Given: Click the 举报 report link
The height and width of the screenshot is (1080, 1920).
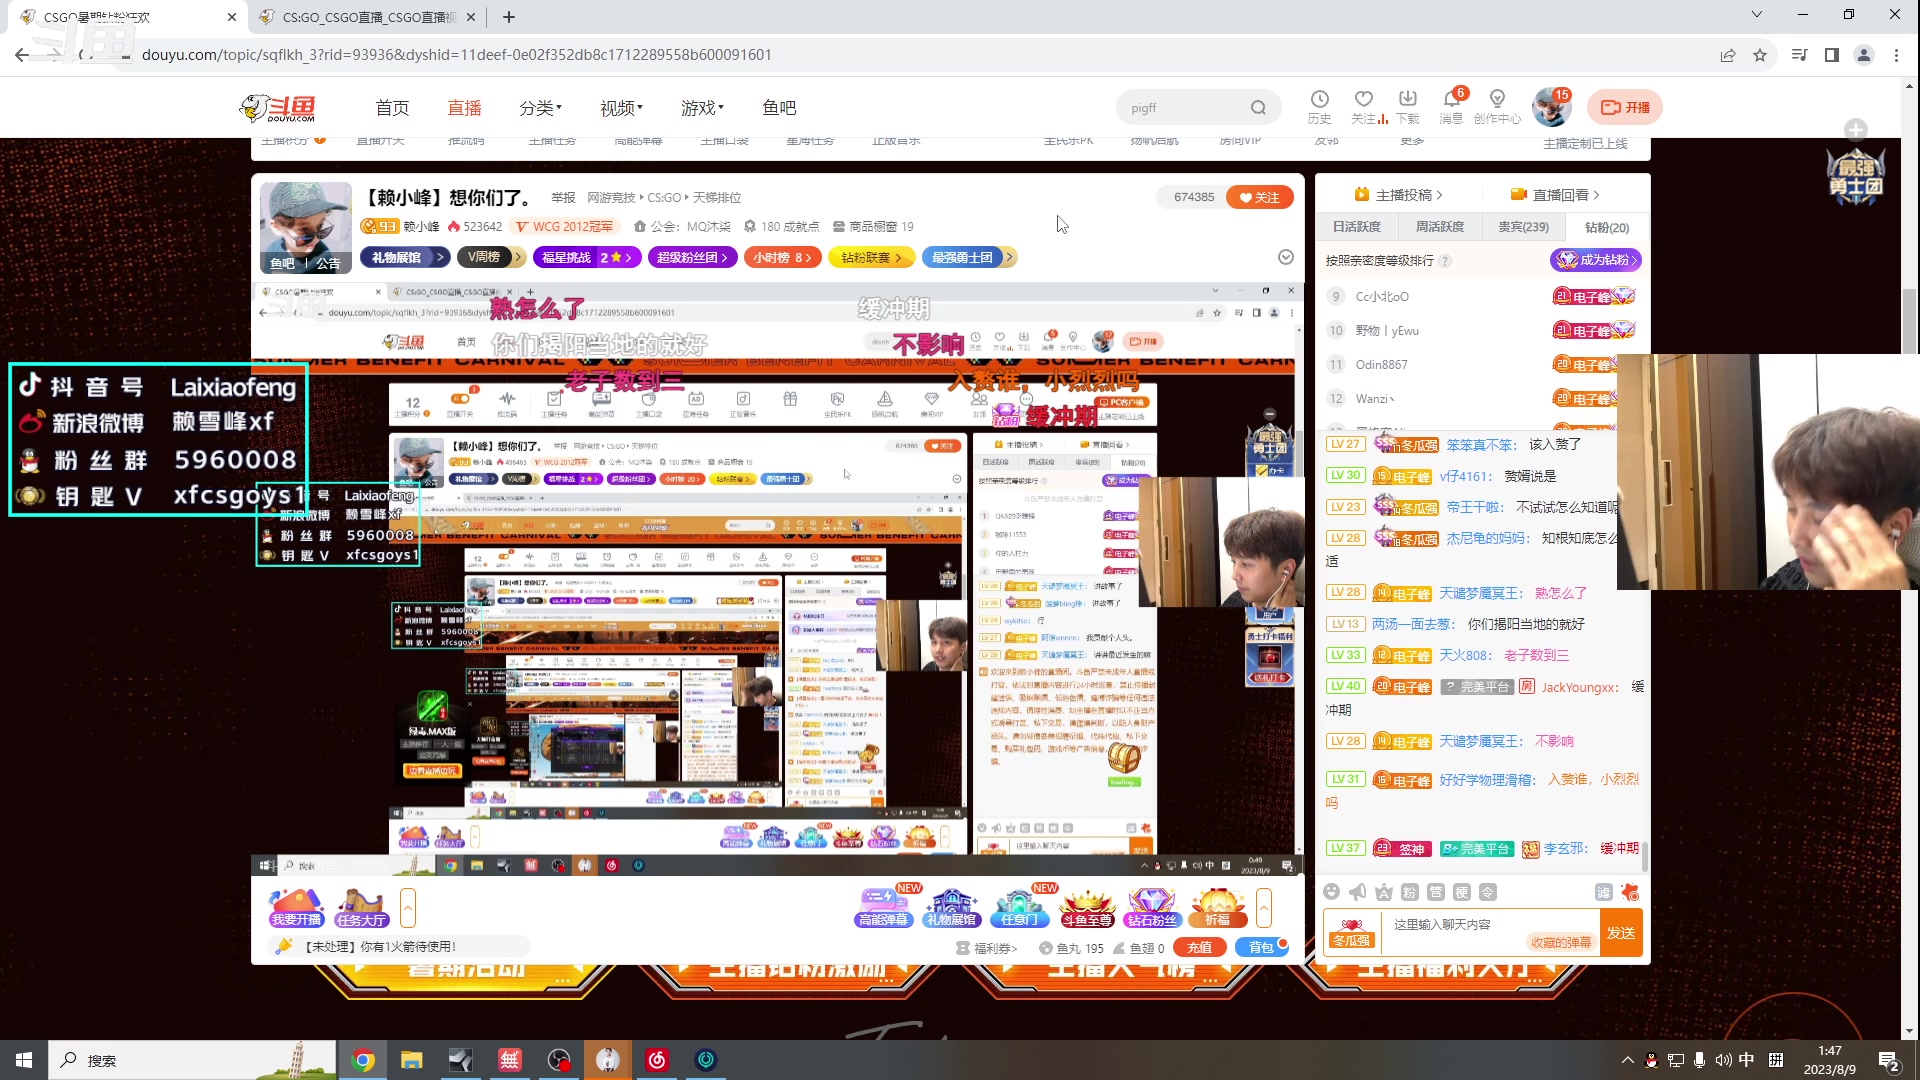Looking at the screenshot, I should point(563,198).
